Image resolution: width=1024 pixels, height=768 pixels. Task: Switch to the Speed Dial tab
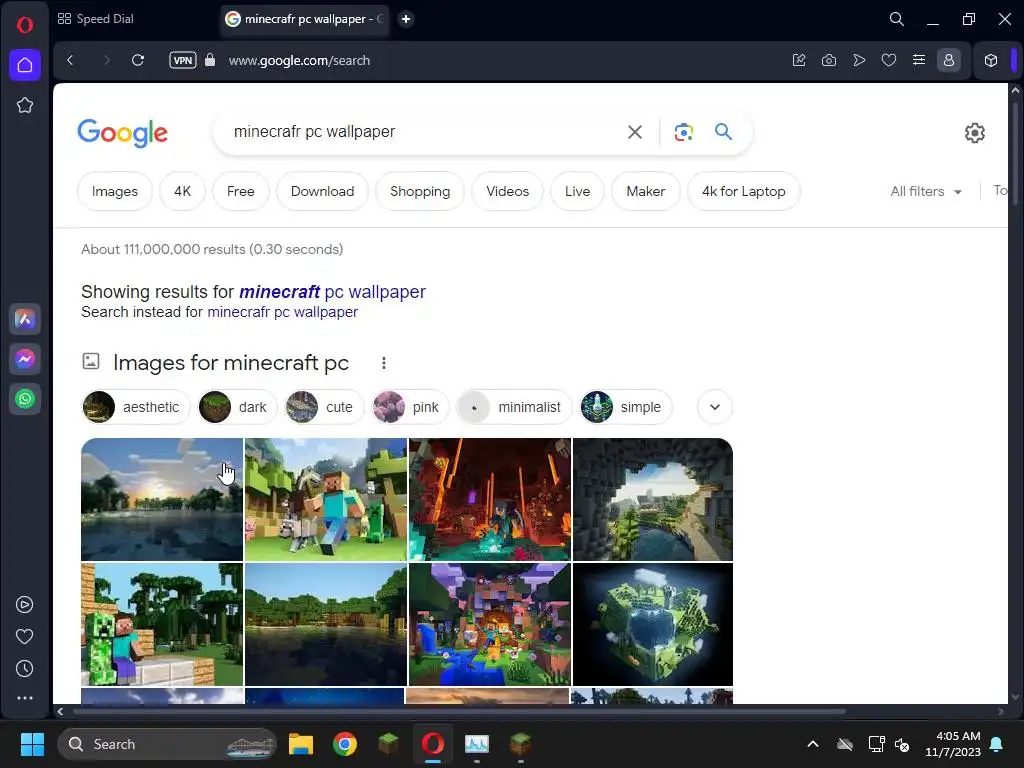pos(95,19)
